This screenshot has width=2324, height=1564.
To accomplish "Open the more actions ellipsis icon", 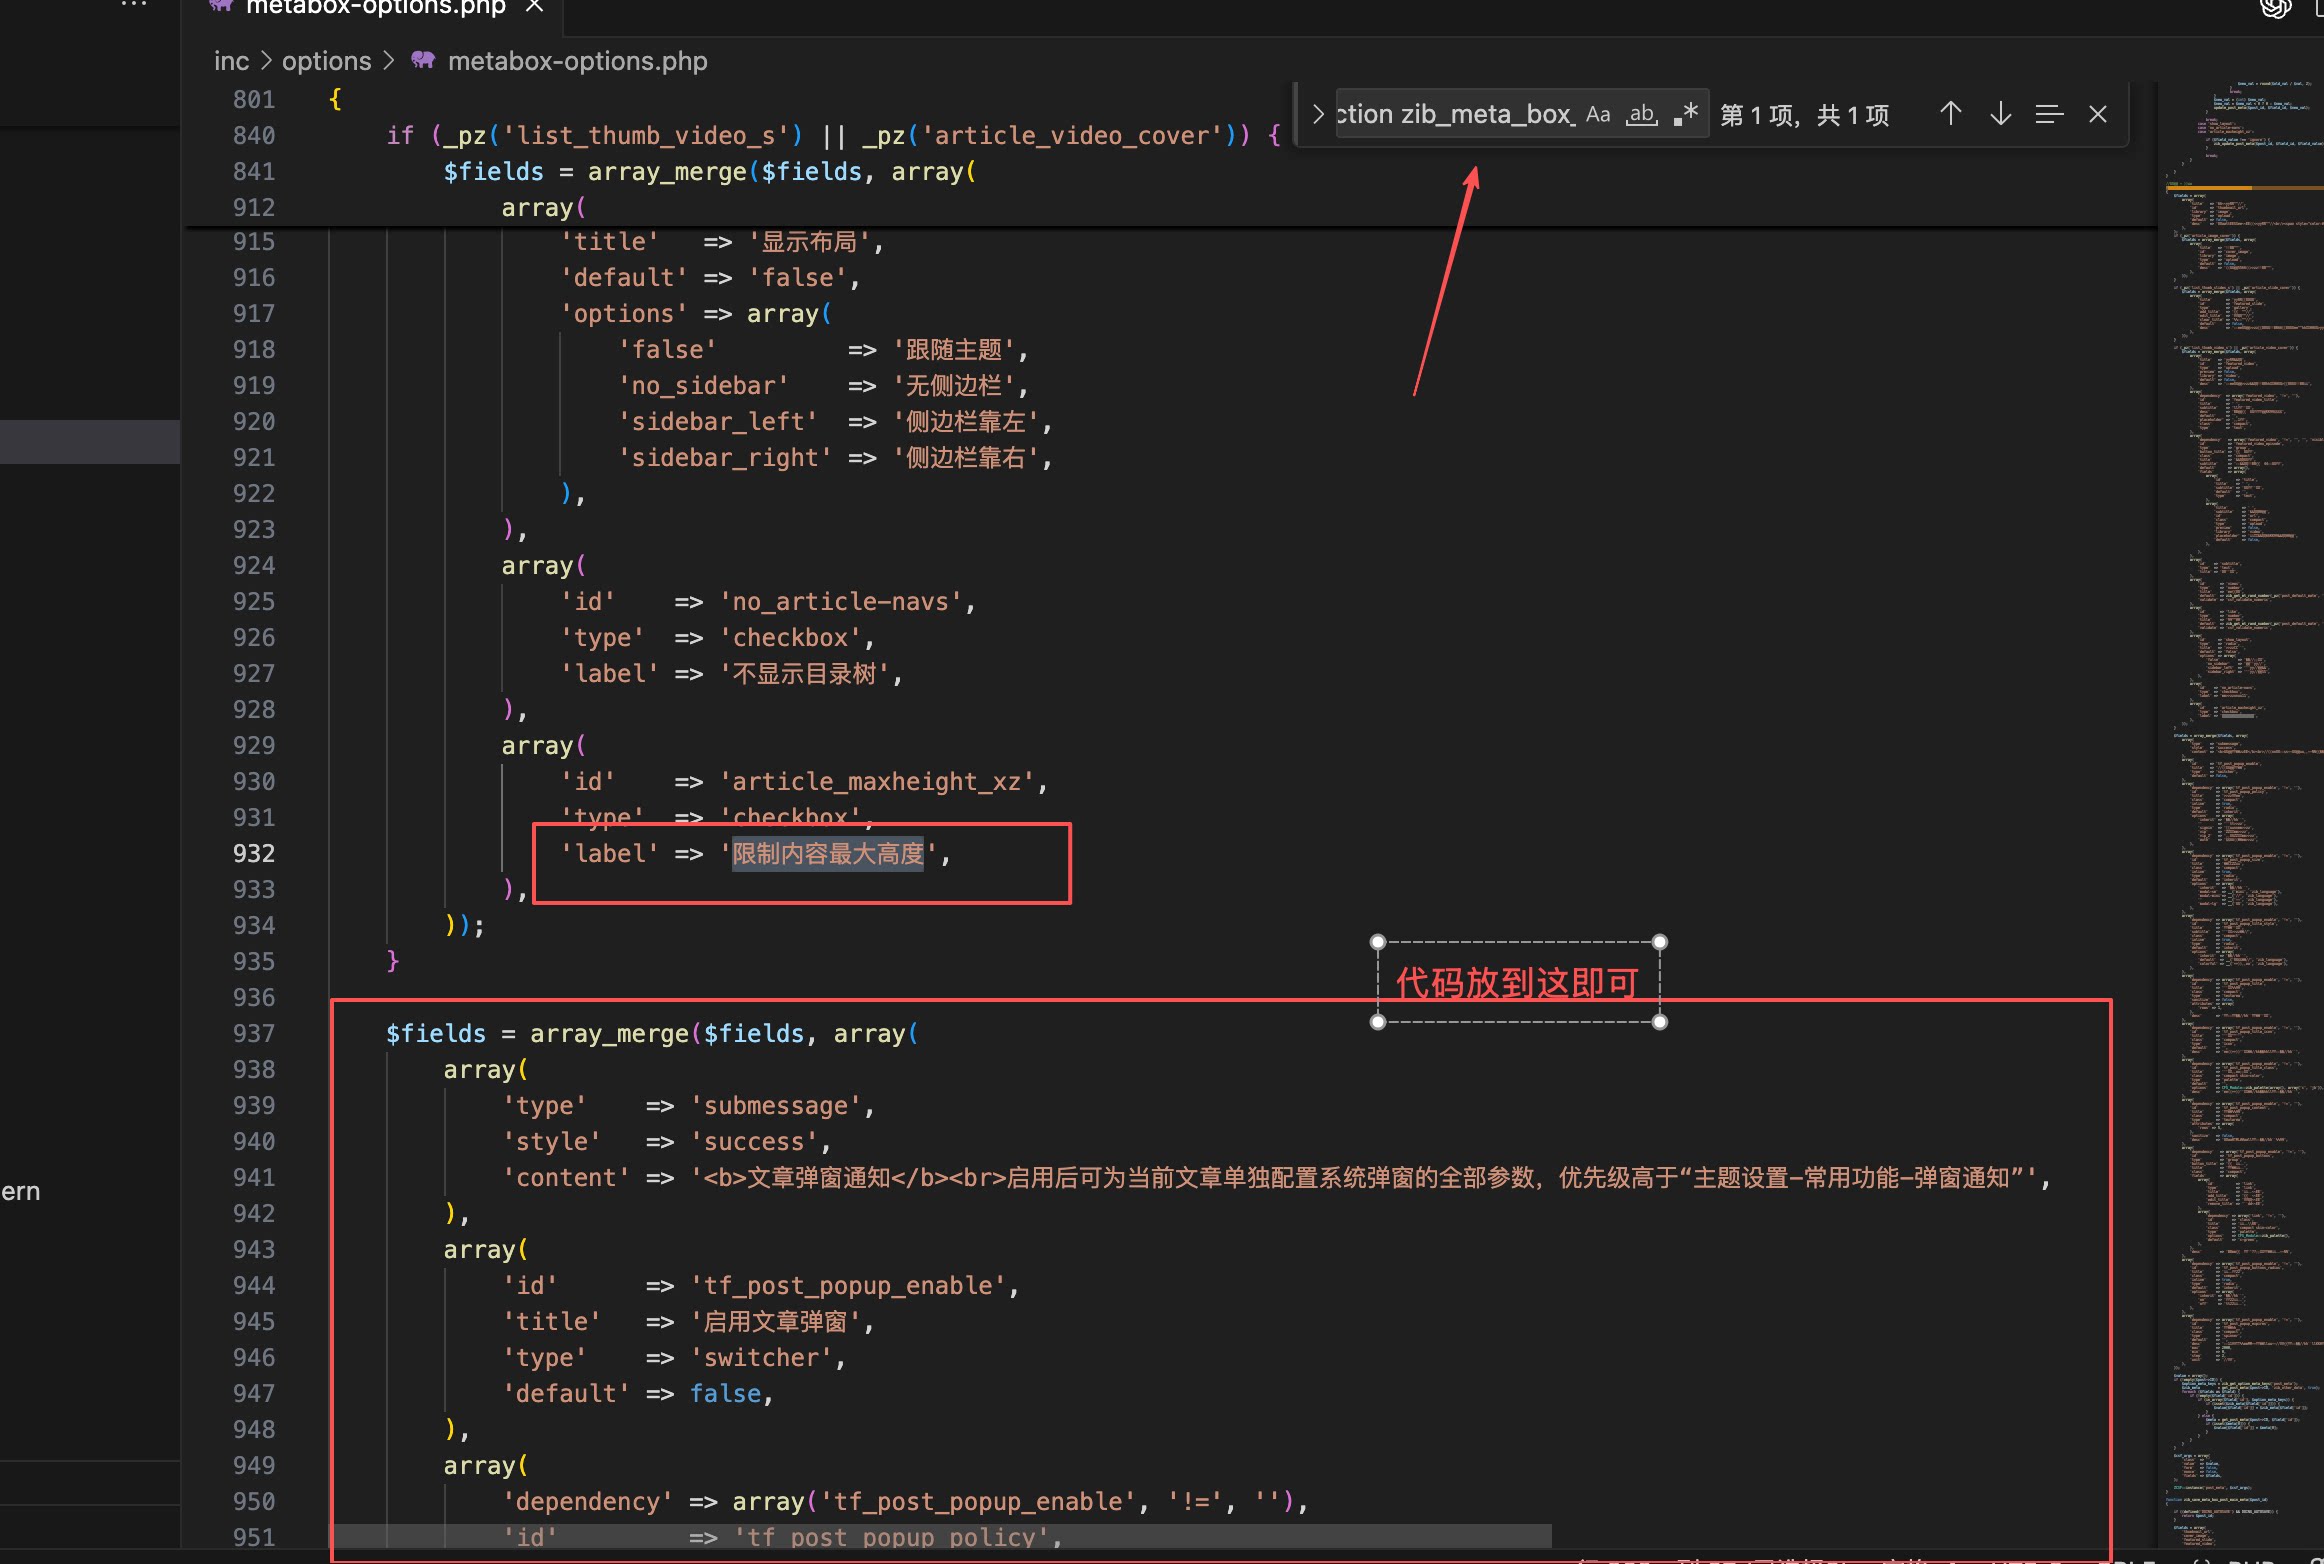I will (x=134, y=5).
